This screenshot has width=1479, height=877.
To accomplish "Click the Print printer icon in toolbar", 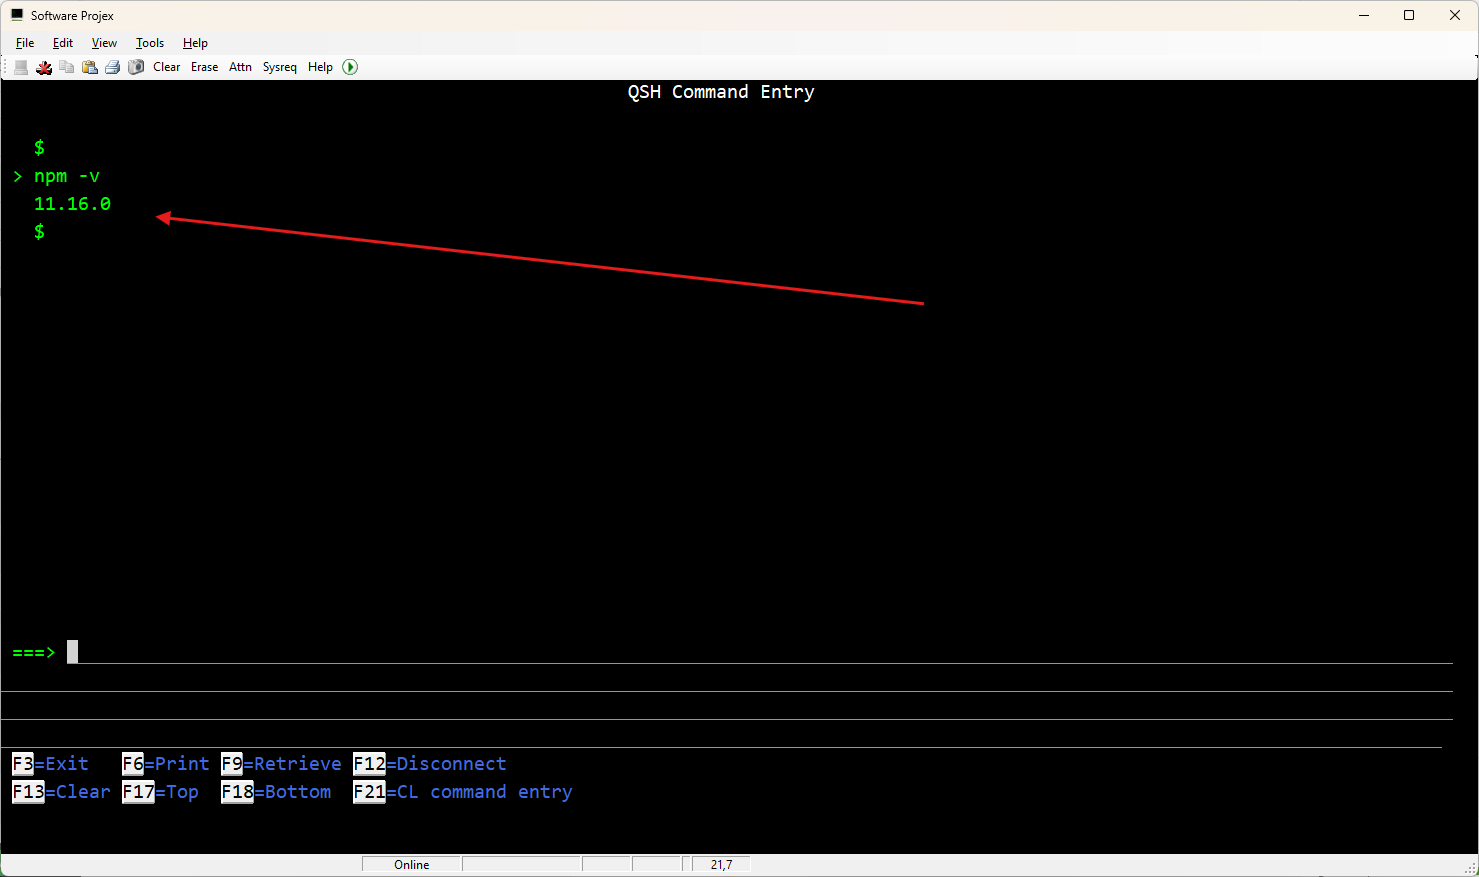I will click(113, 67).
